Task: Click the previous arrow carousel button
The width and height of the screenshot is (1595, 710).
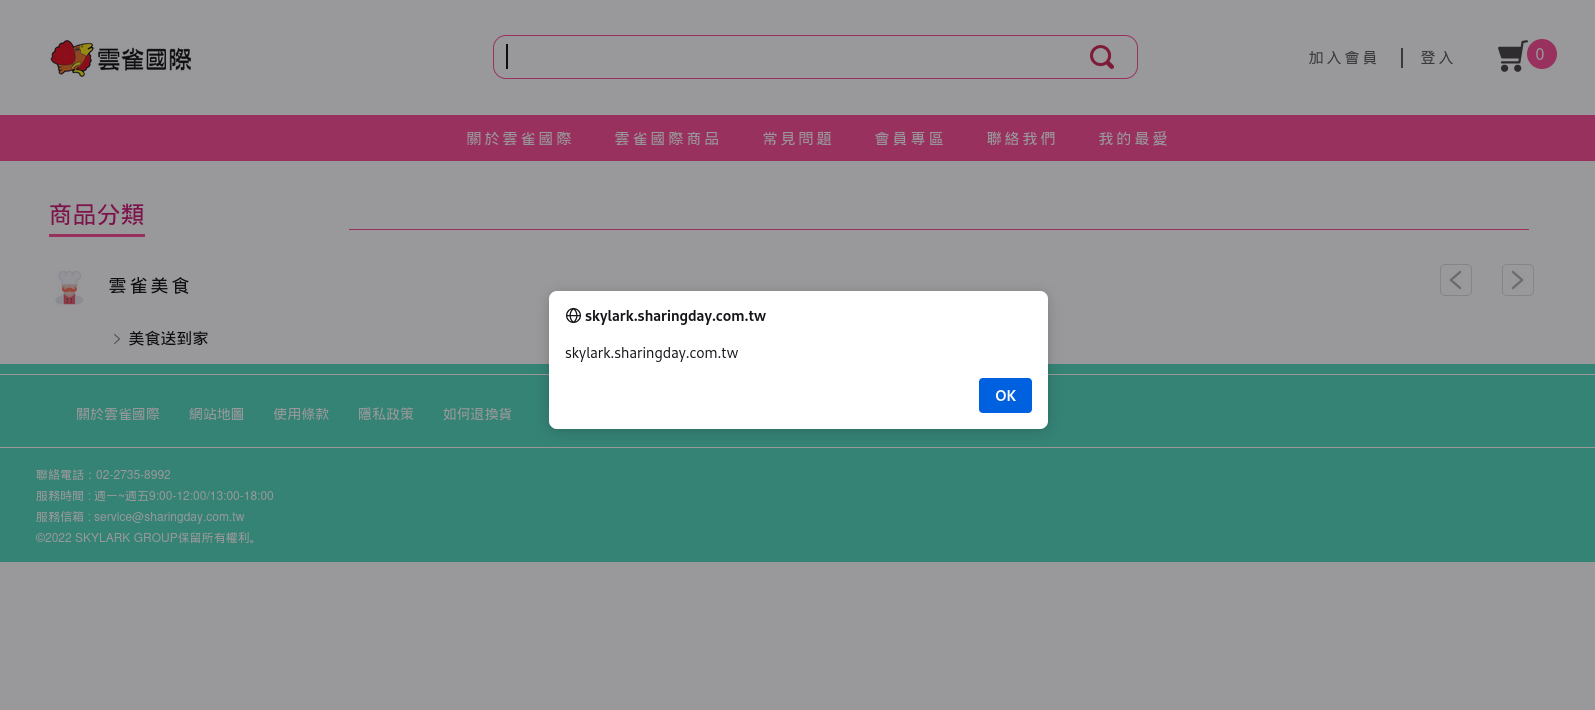Action: (1456, 280)
